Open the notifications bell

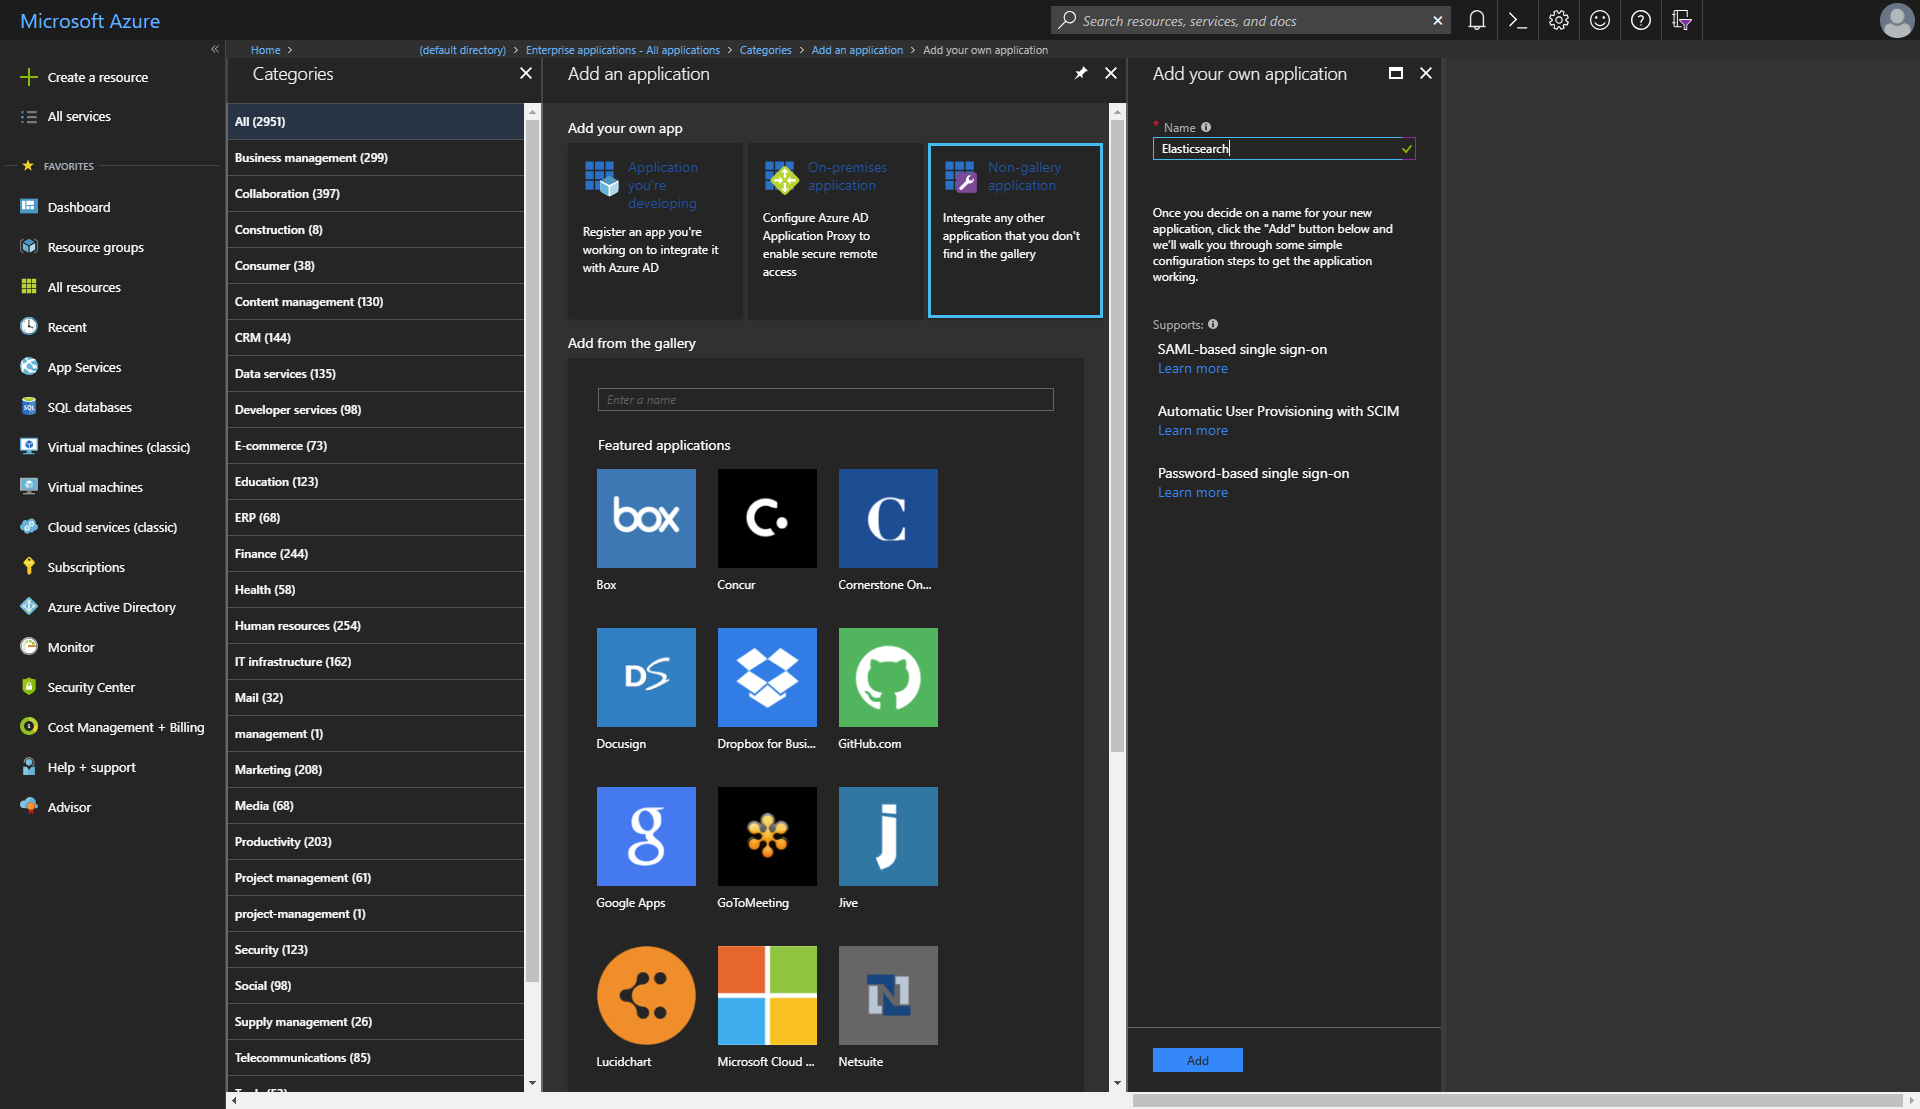[x=1476, y=20]
